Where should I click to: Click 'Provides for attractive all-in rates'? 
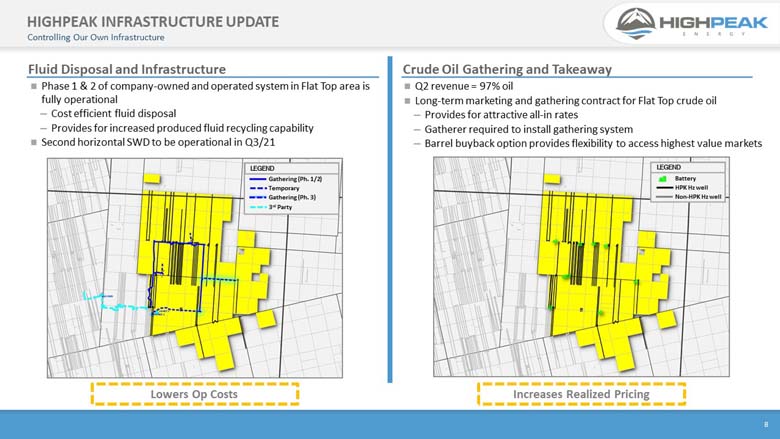(501, 115)
